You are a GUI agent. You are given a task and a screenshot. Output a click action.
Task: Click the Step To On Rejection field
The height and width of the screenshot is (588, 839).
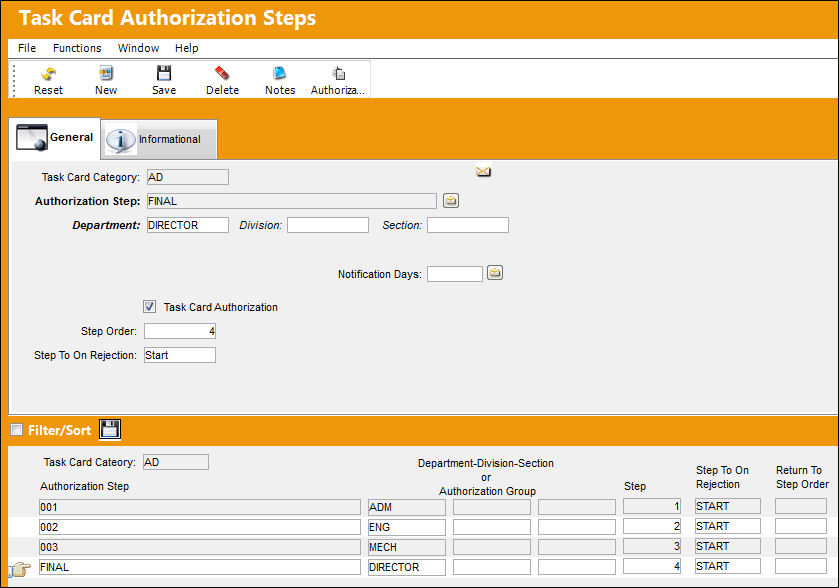pyautogui.click(x=180, y=355)
